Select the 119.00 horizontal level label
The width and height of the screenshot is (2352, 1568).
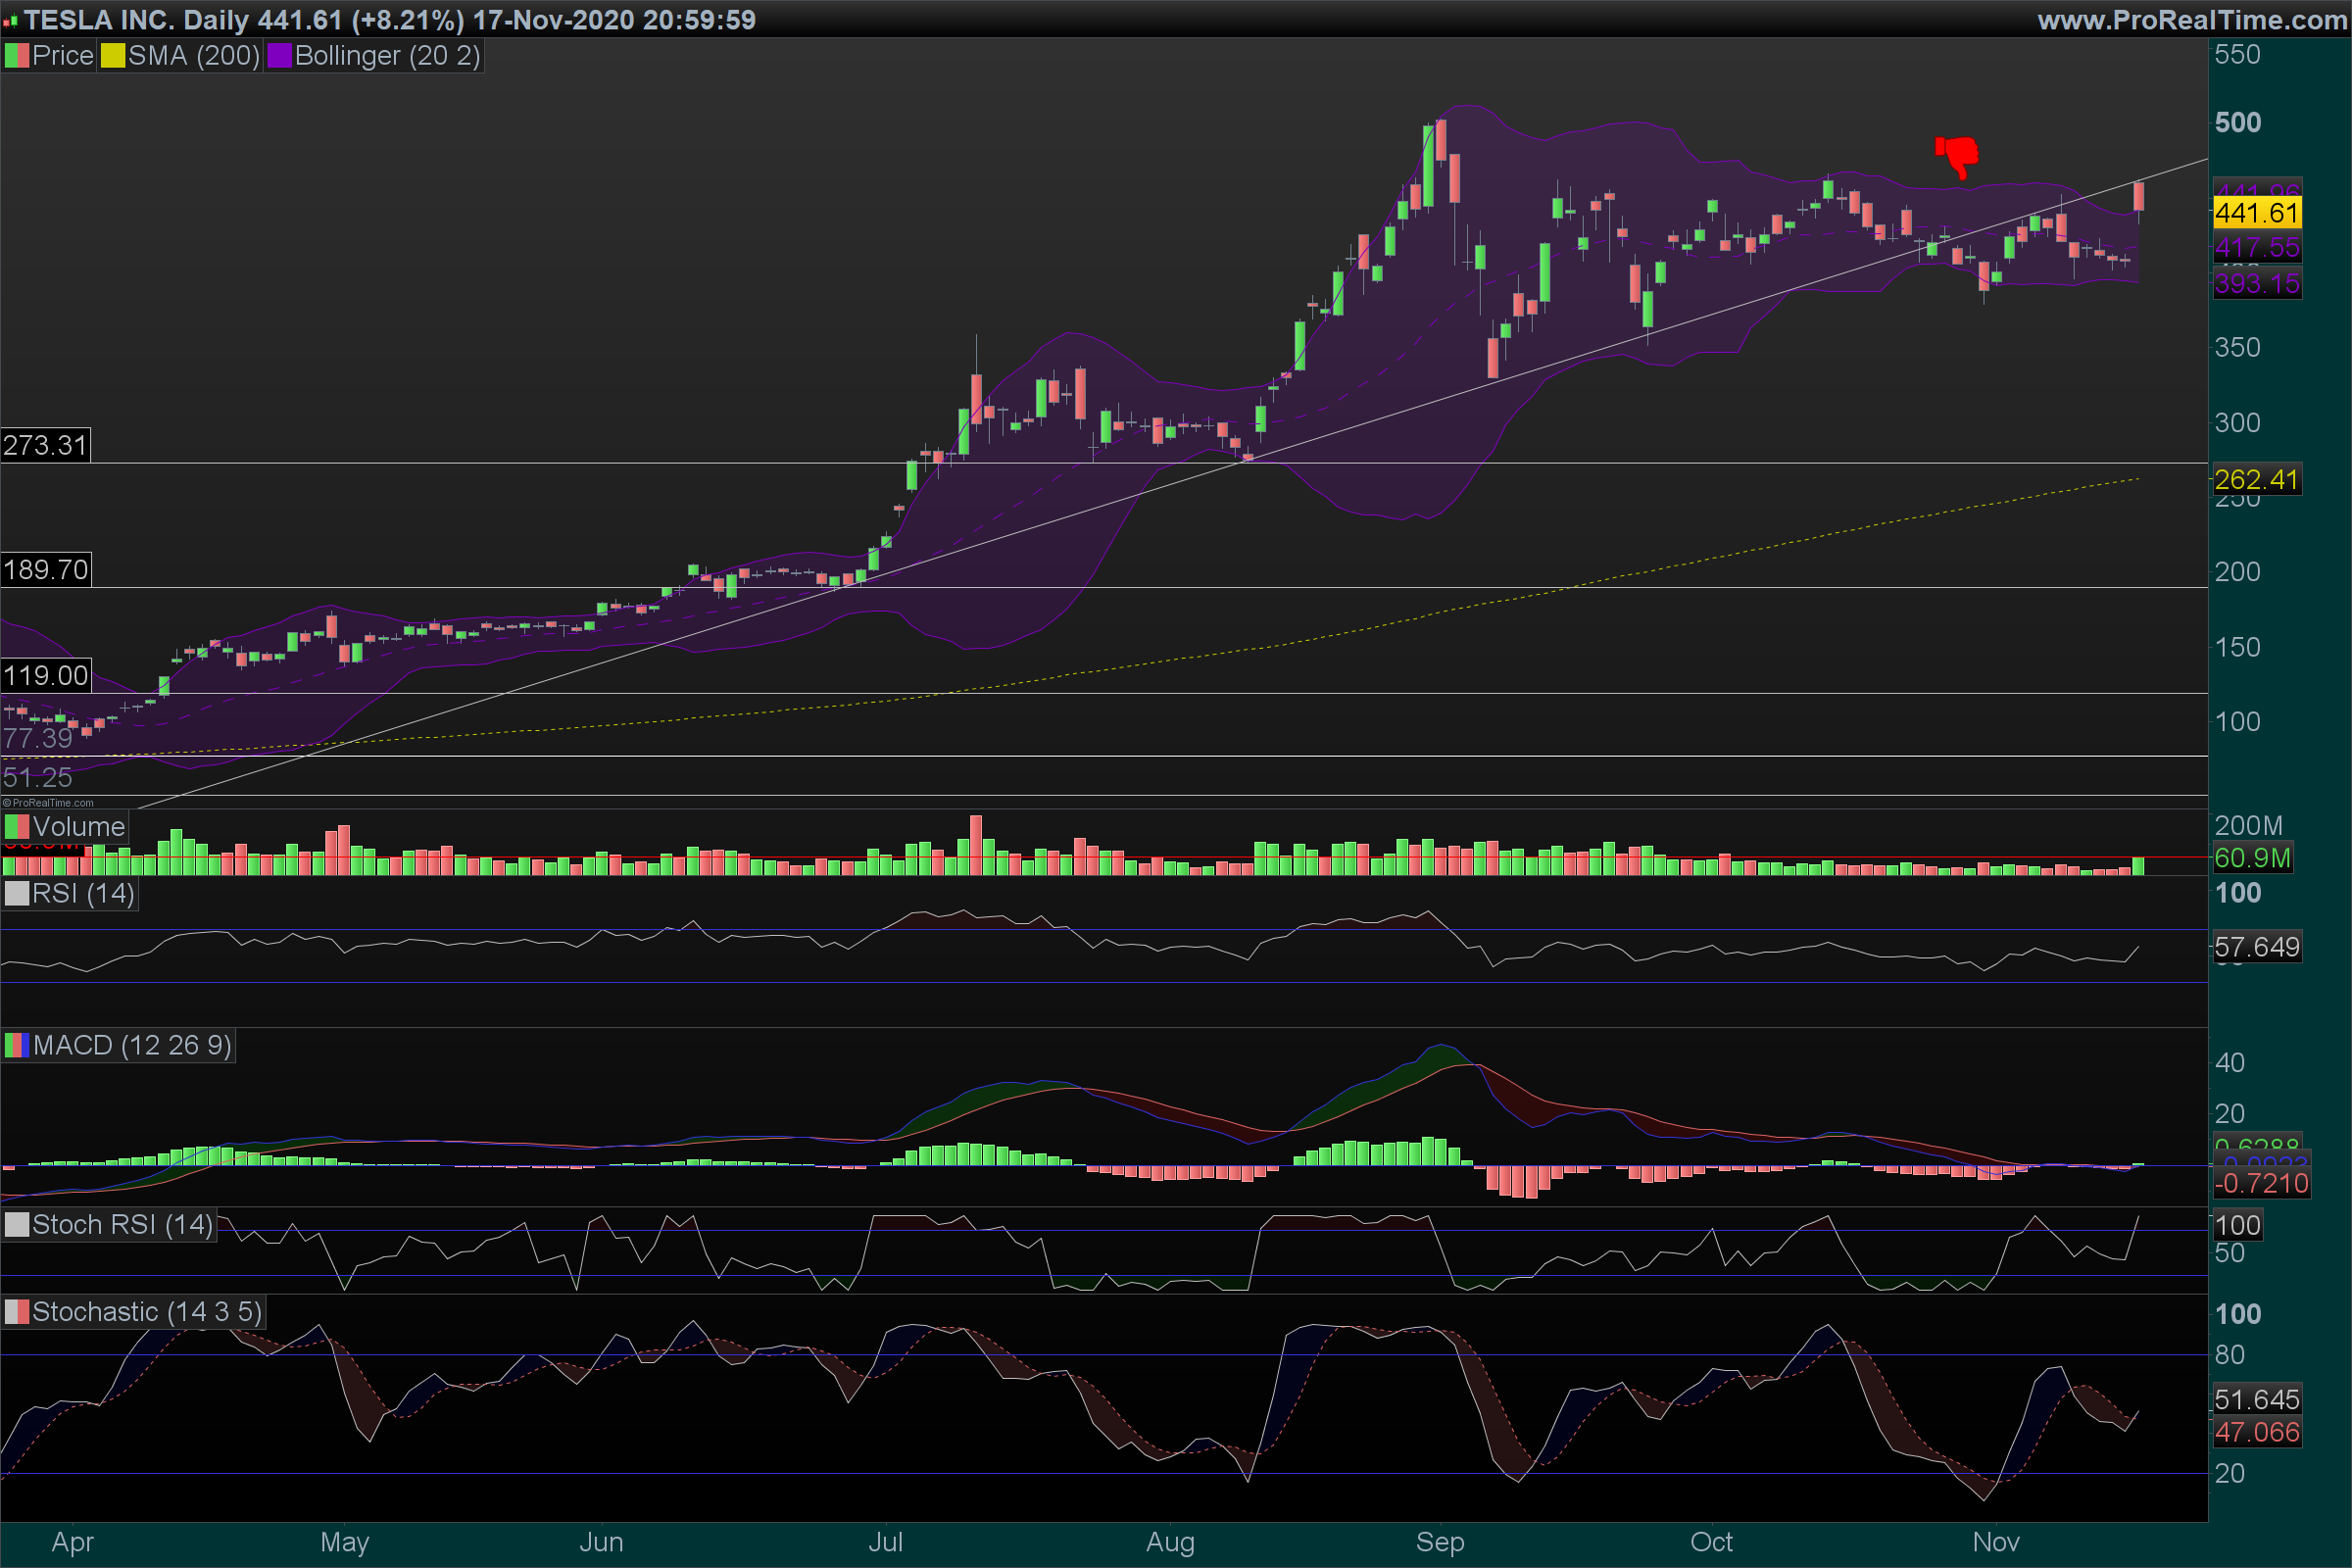[45, 676]
